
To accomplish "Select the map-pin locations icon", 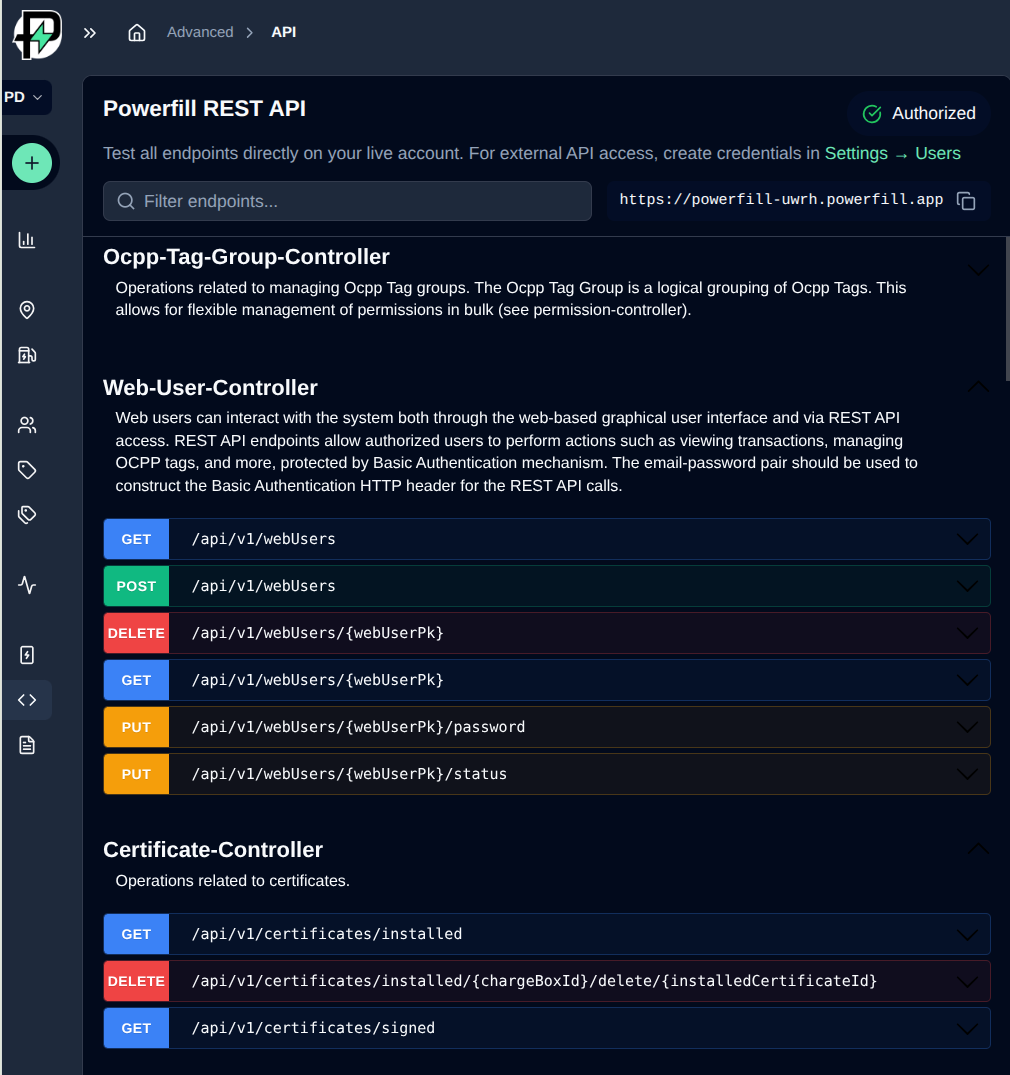I will point(26,310).
